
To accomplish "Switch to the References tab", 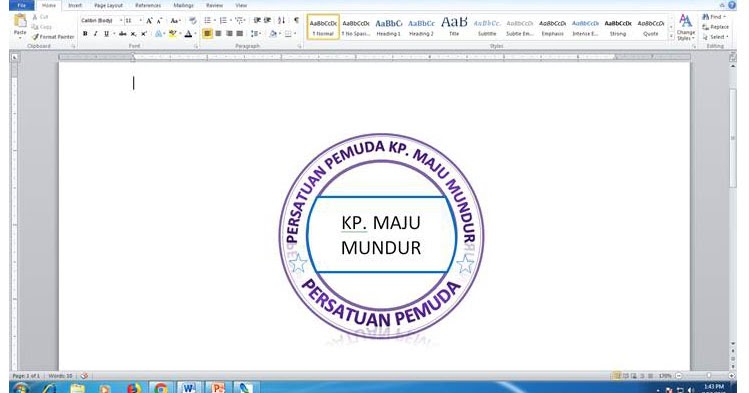I will click(x=148, y=5).
